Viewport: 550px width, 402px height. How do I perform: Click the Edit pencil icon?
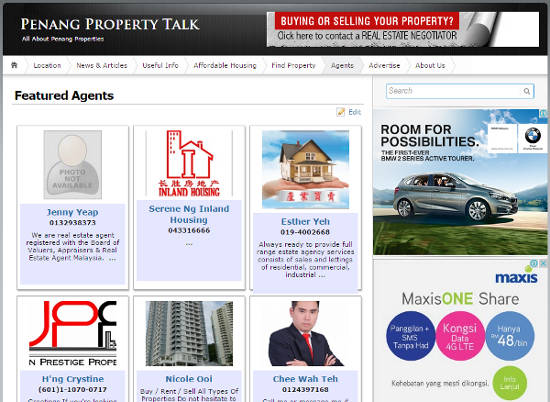click(341, 112)
